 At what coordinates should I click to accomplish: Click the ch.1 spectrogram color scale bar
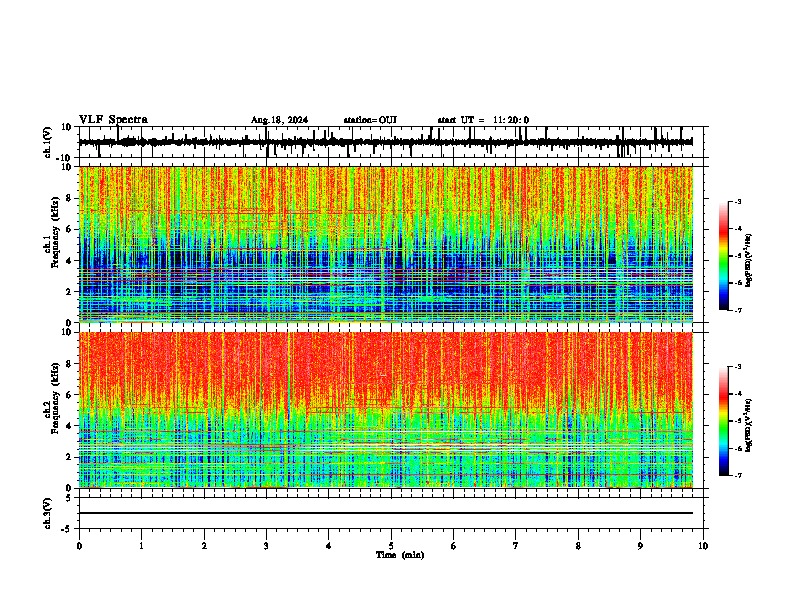(724, 256)
